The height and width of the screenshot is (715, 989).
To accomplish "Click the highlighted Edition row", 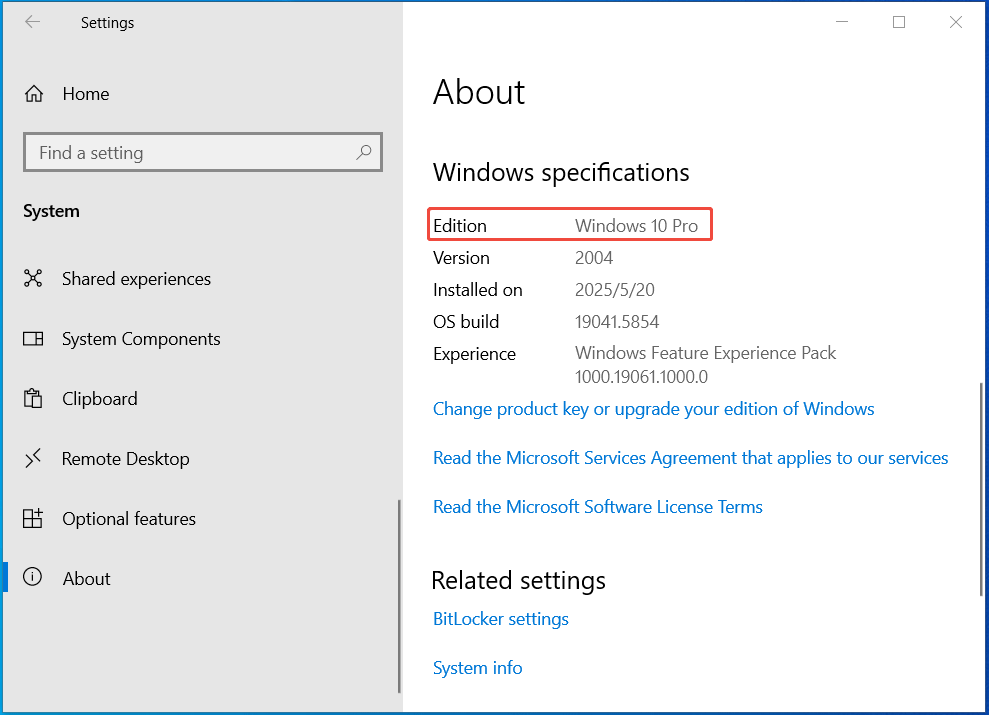I will point(569,224).
